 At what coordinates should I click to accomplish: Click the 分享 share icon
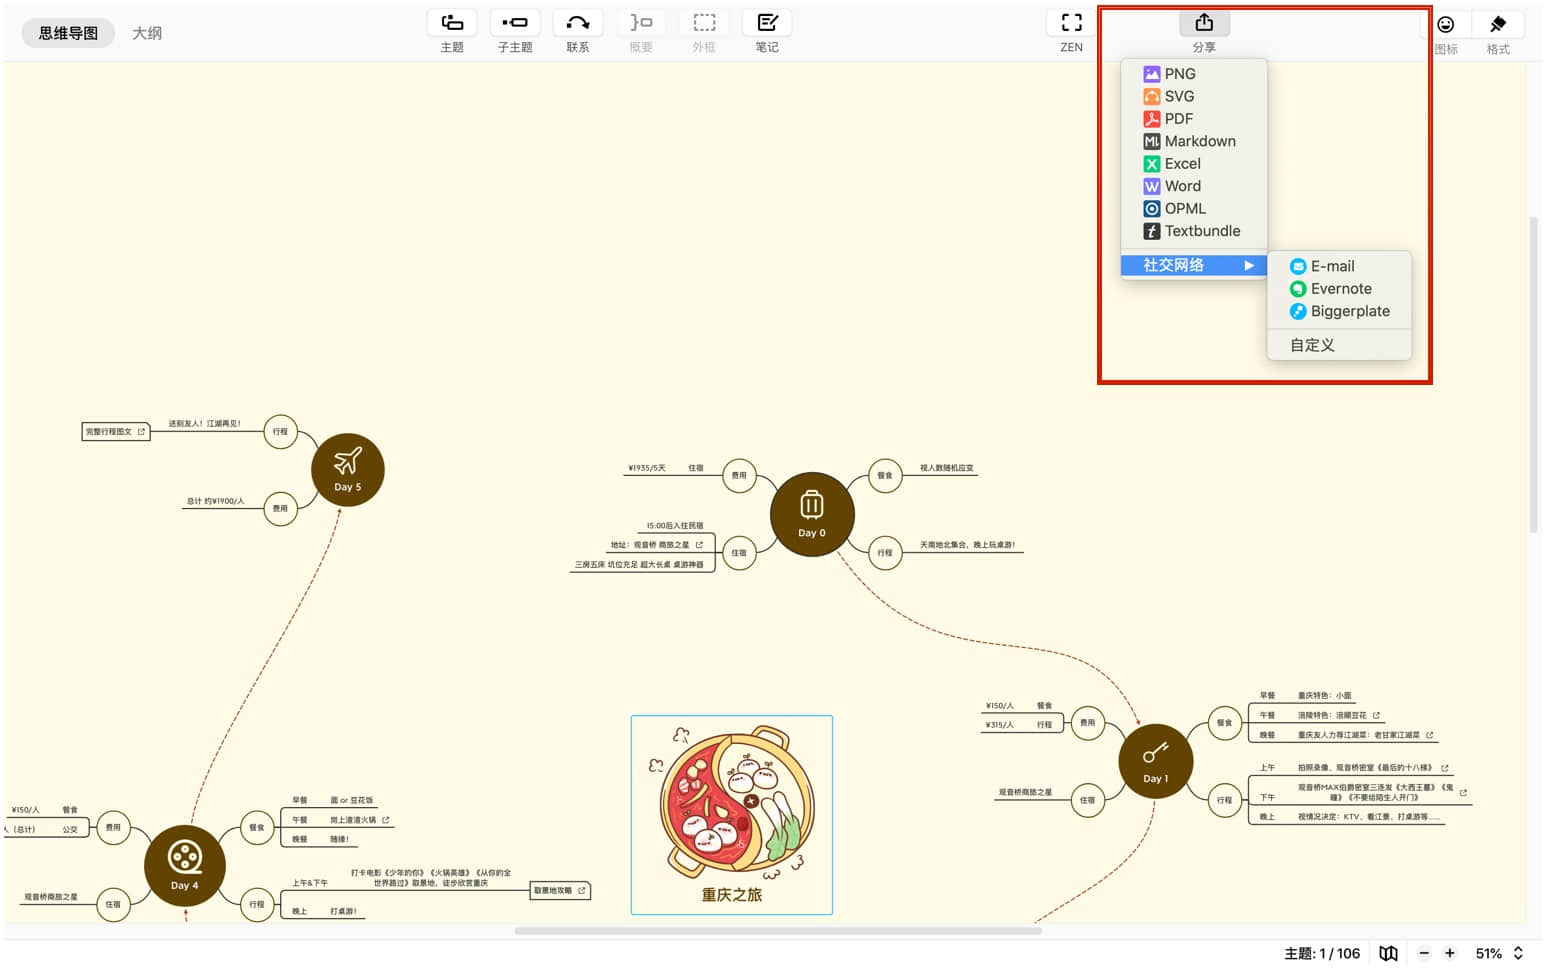[x=1204, y=23]
